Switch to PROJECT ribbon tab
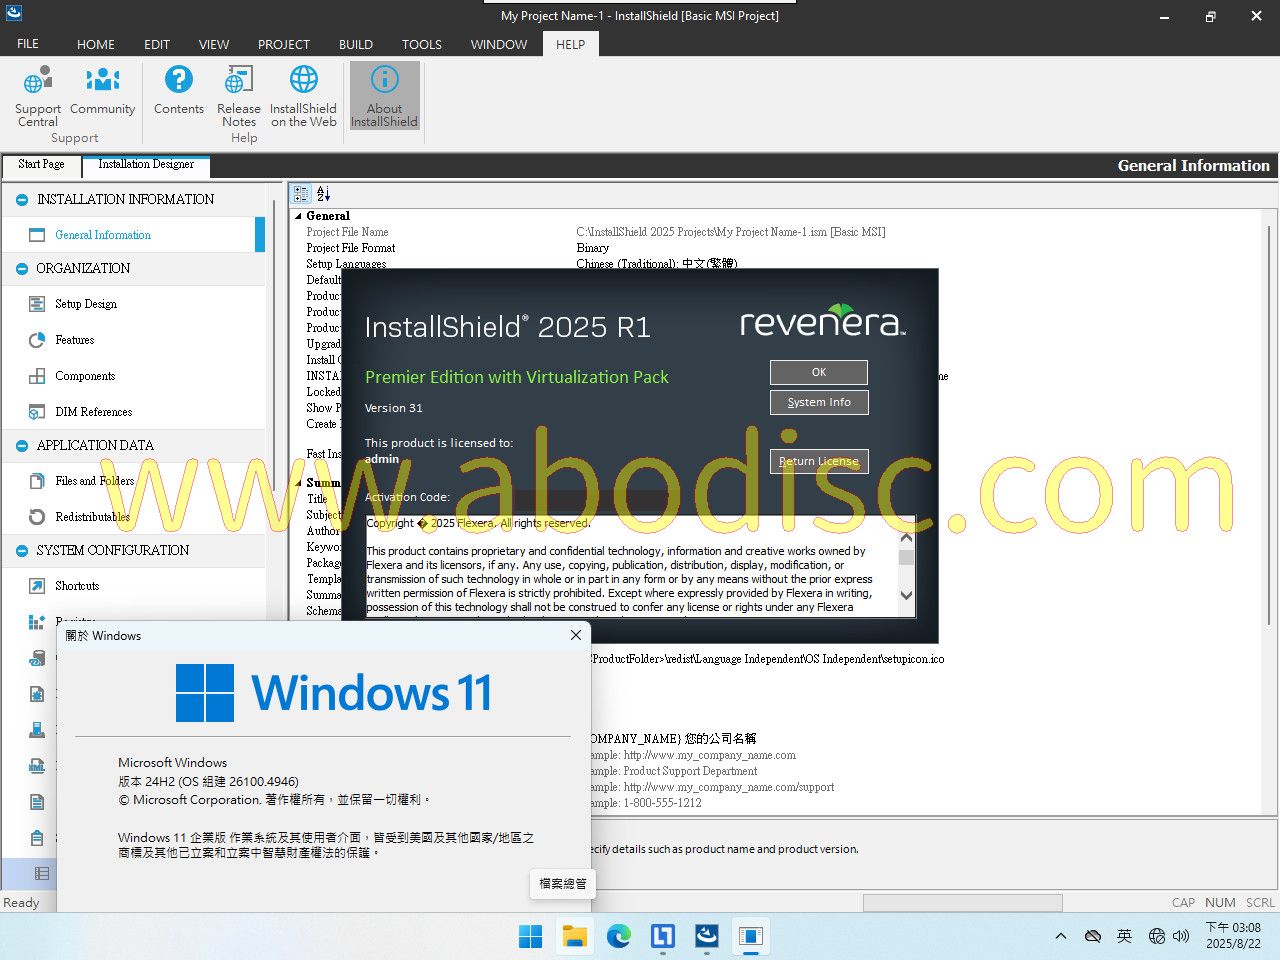 point(284,44)
